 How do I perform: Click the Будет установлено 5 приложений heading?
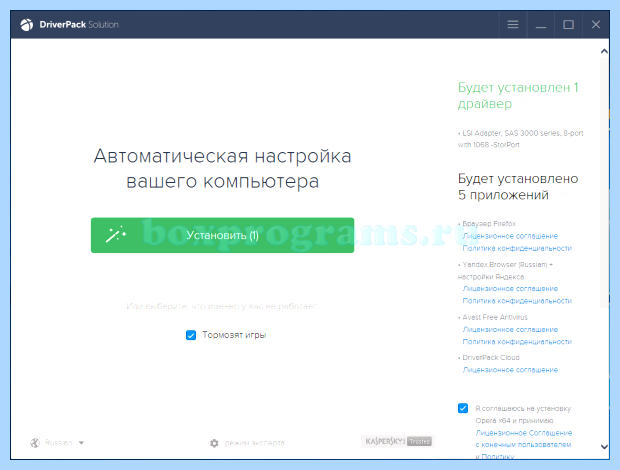point(518,187)
